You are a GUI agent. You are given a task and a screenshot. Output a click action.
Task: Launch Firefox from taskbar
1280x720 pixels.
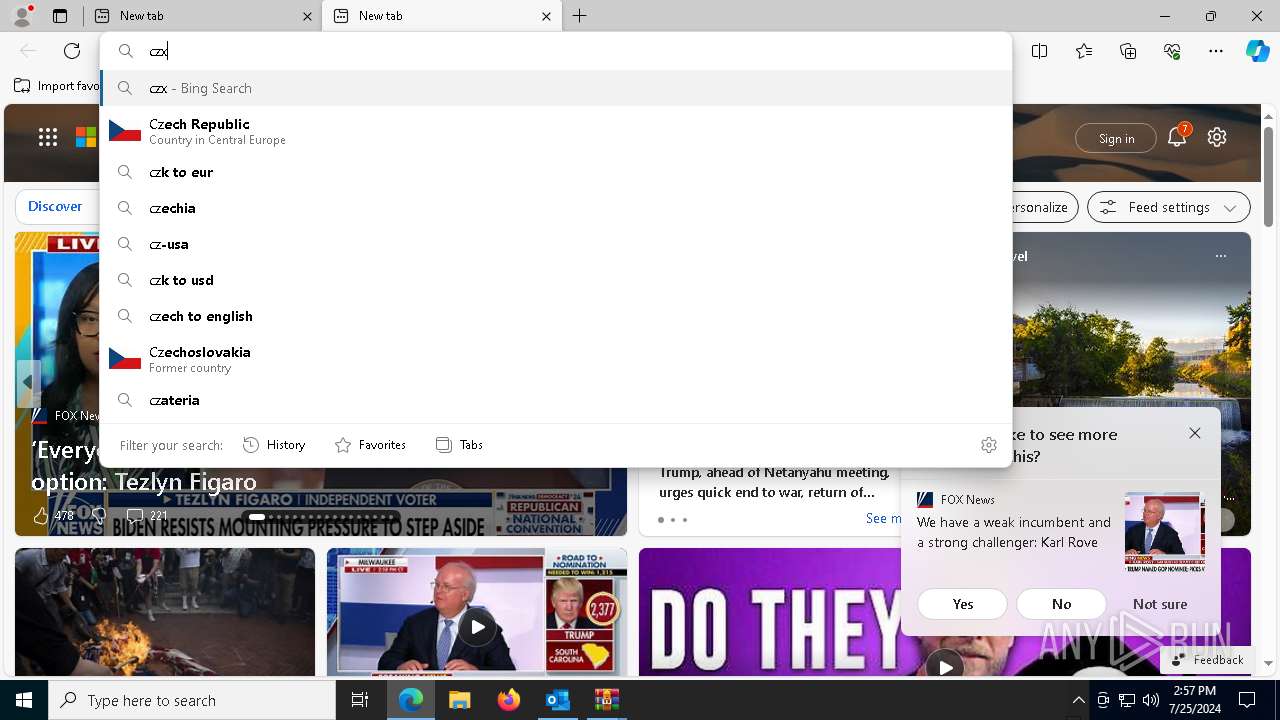508,700
